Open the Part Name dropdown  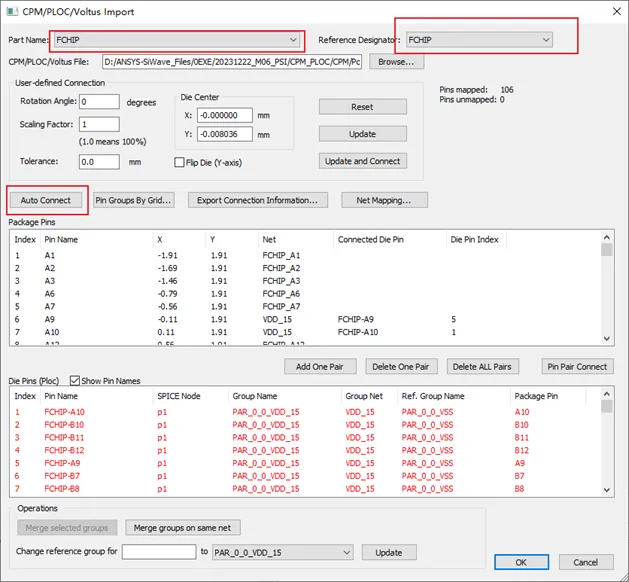pyautogui.click(x=177, y=40)
